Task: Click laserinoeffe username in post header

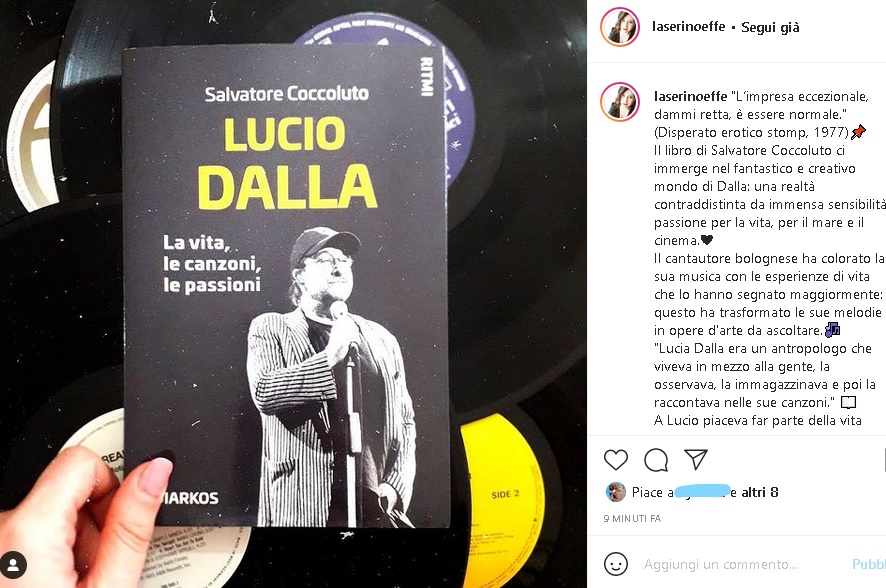Action: [688, 27]
